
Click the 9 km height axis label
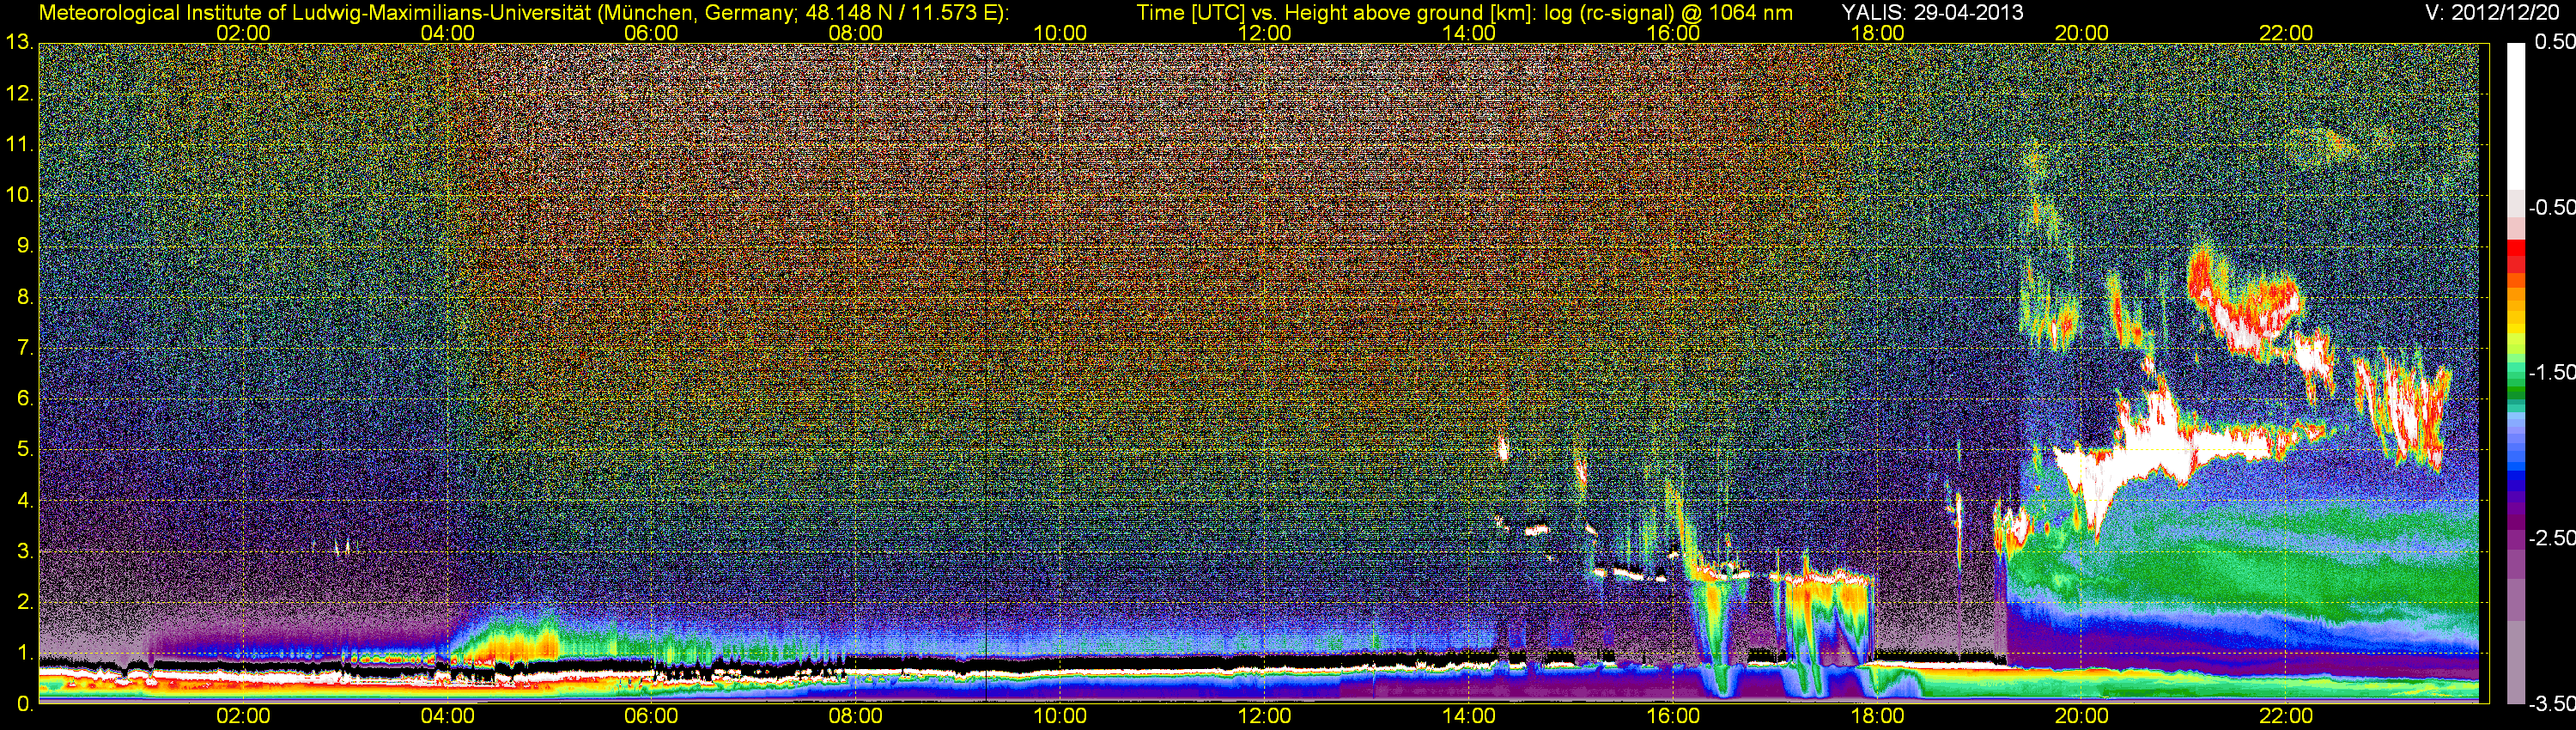point(24,246)
